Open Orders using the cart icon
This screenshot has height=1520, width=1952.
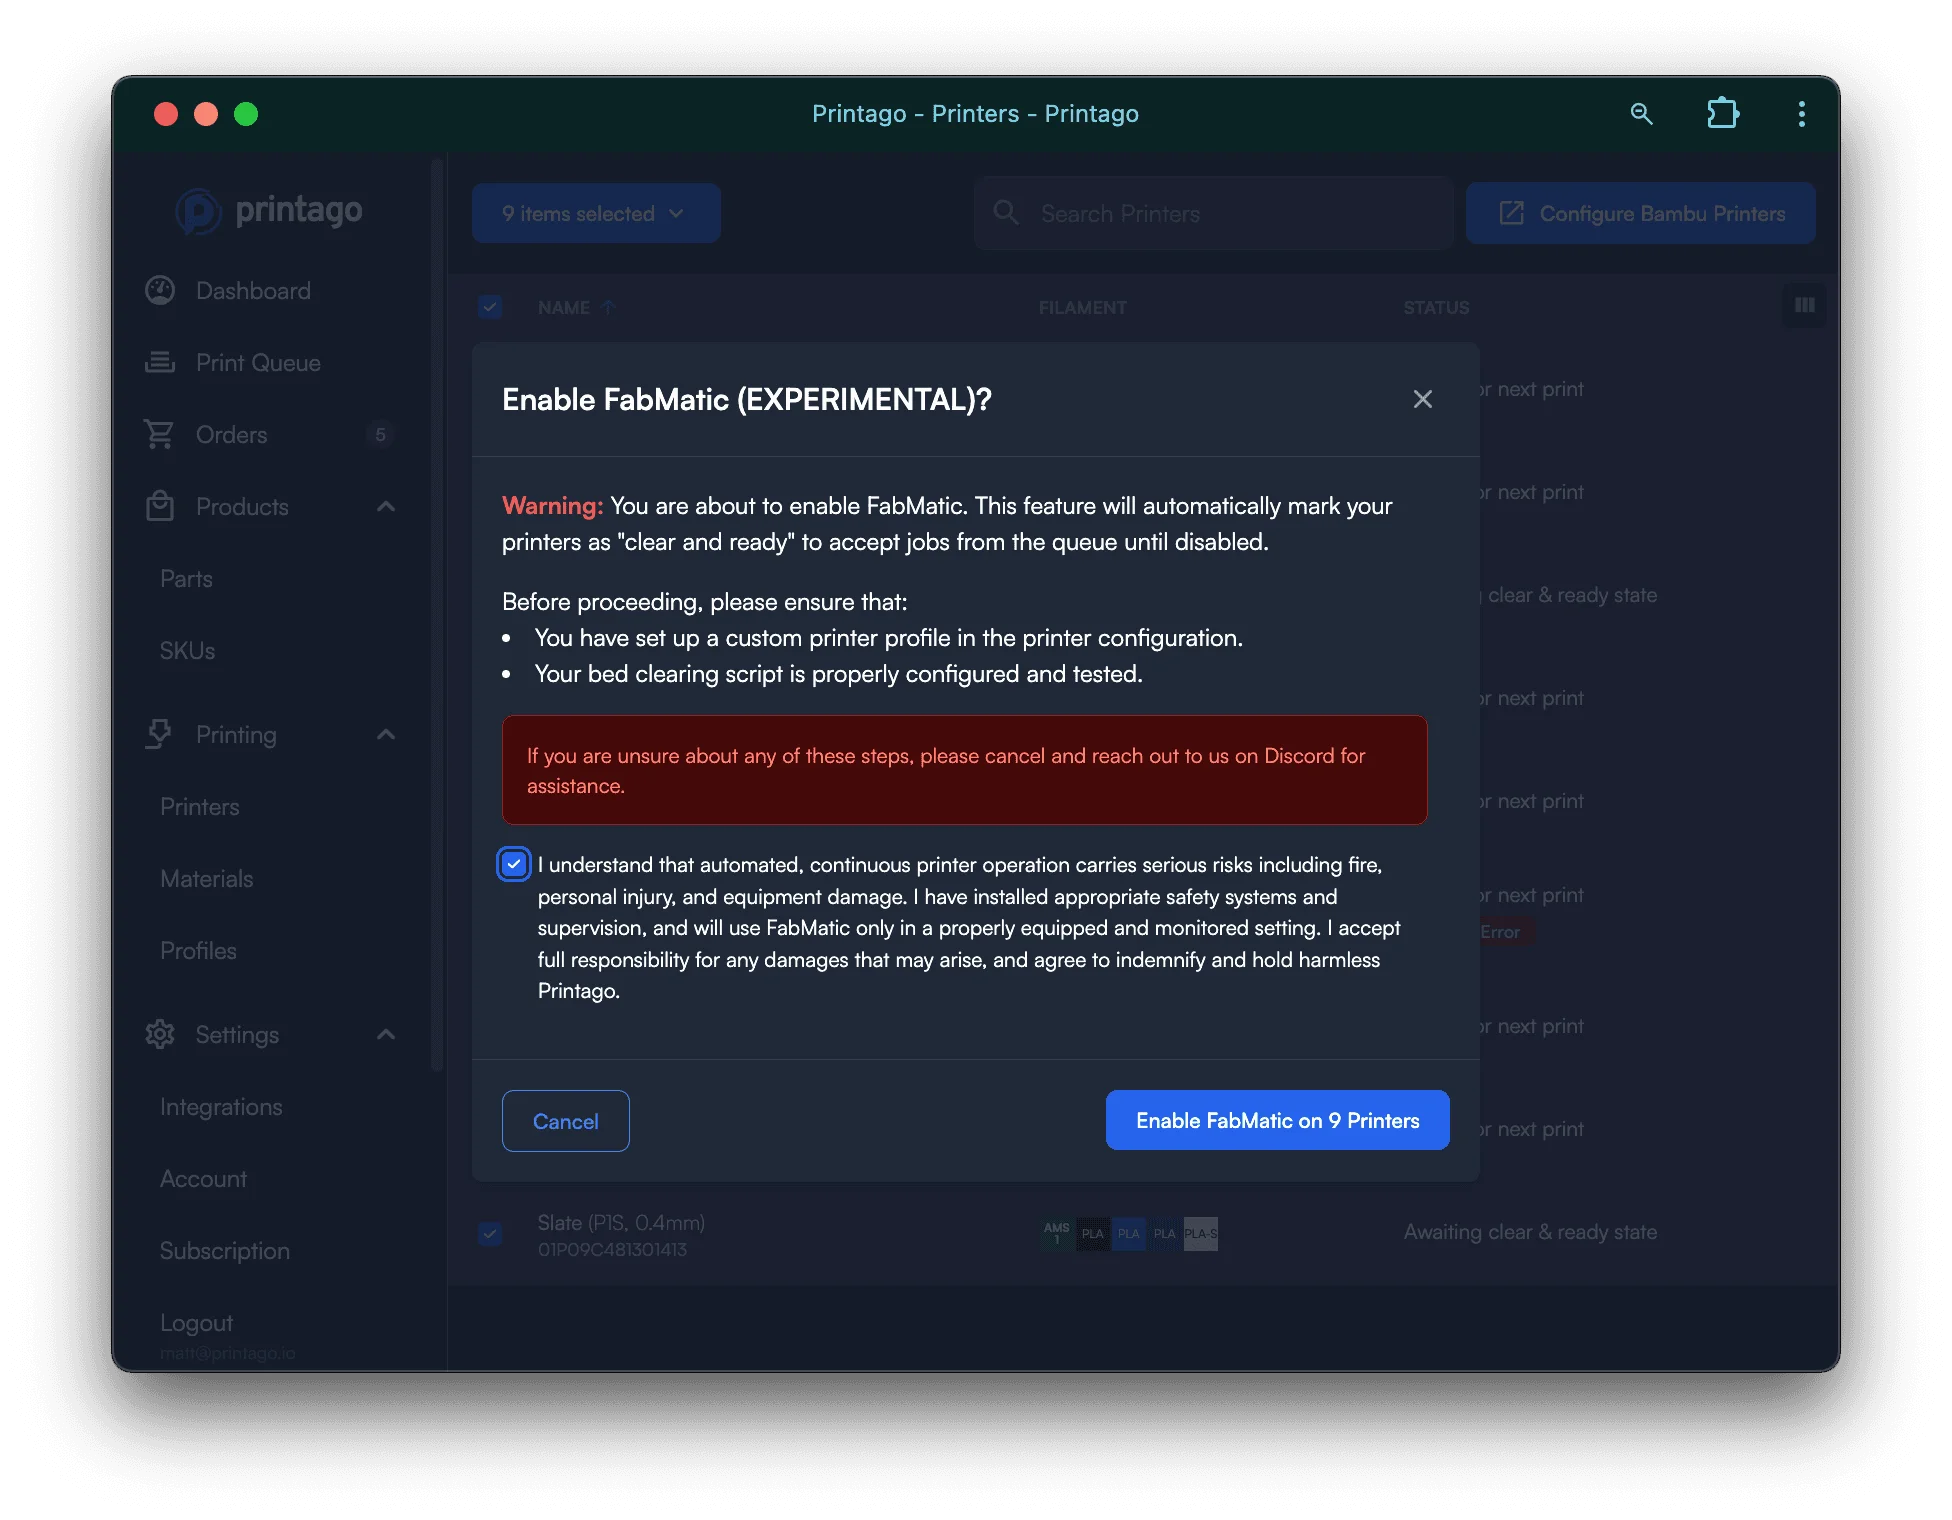(160, 434)
